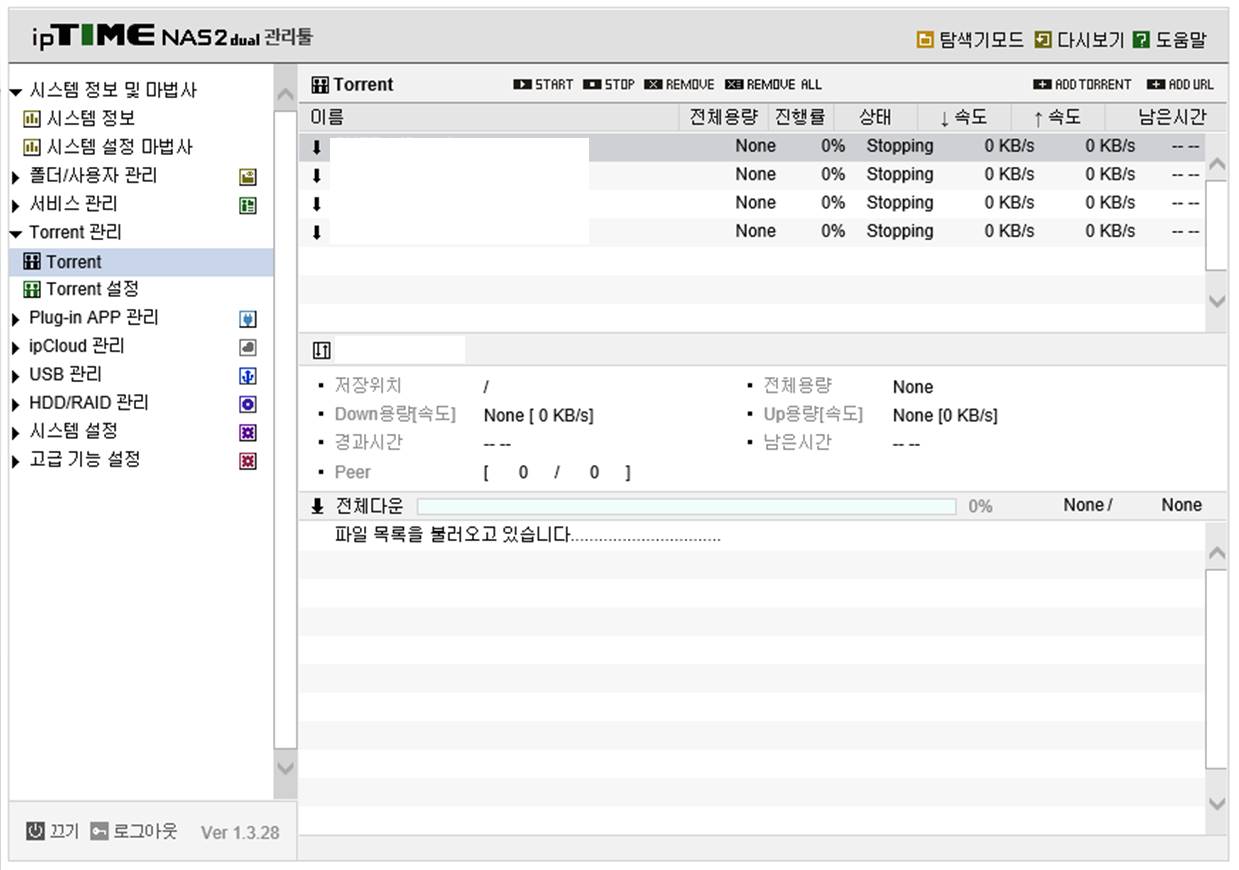Click the 끄기 power-off button

pos(52,831)
